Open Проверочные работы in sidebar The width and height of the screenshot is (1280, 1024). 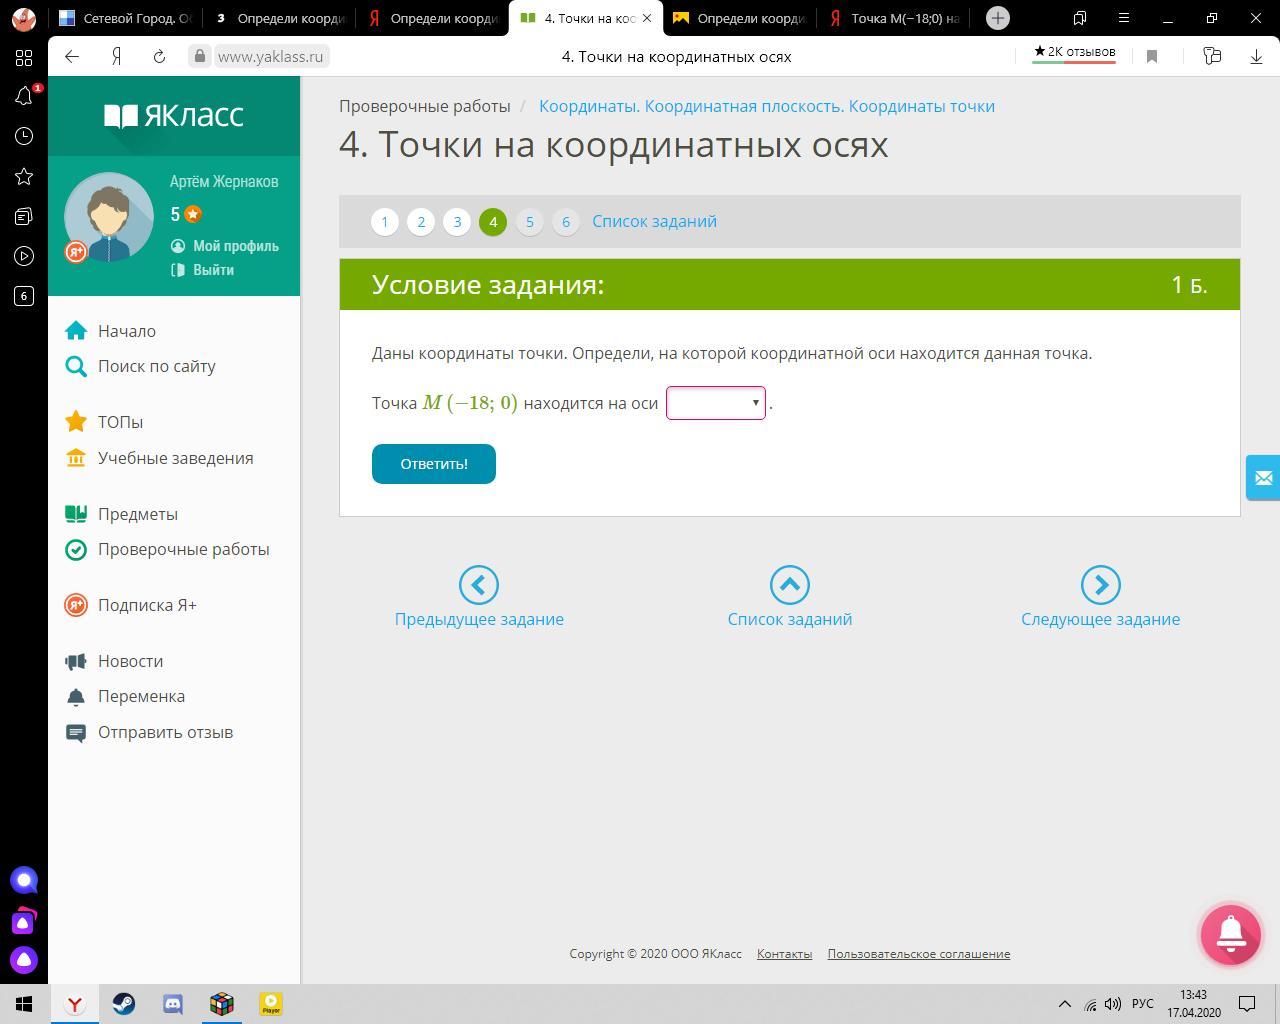click(x=183, y=549)
